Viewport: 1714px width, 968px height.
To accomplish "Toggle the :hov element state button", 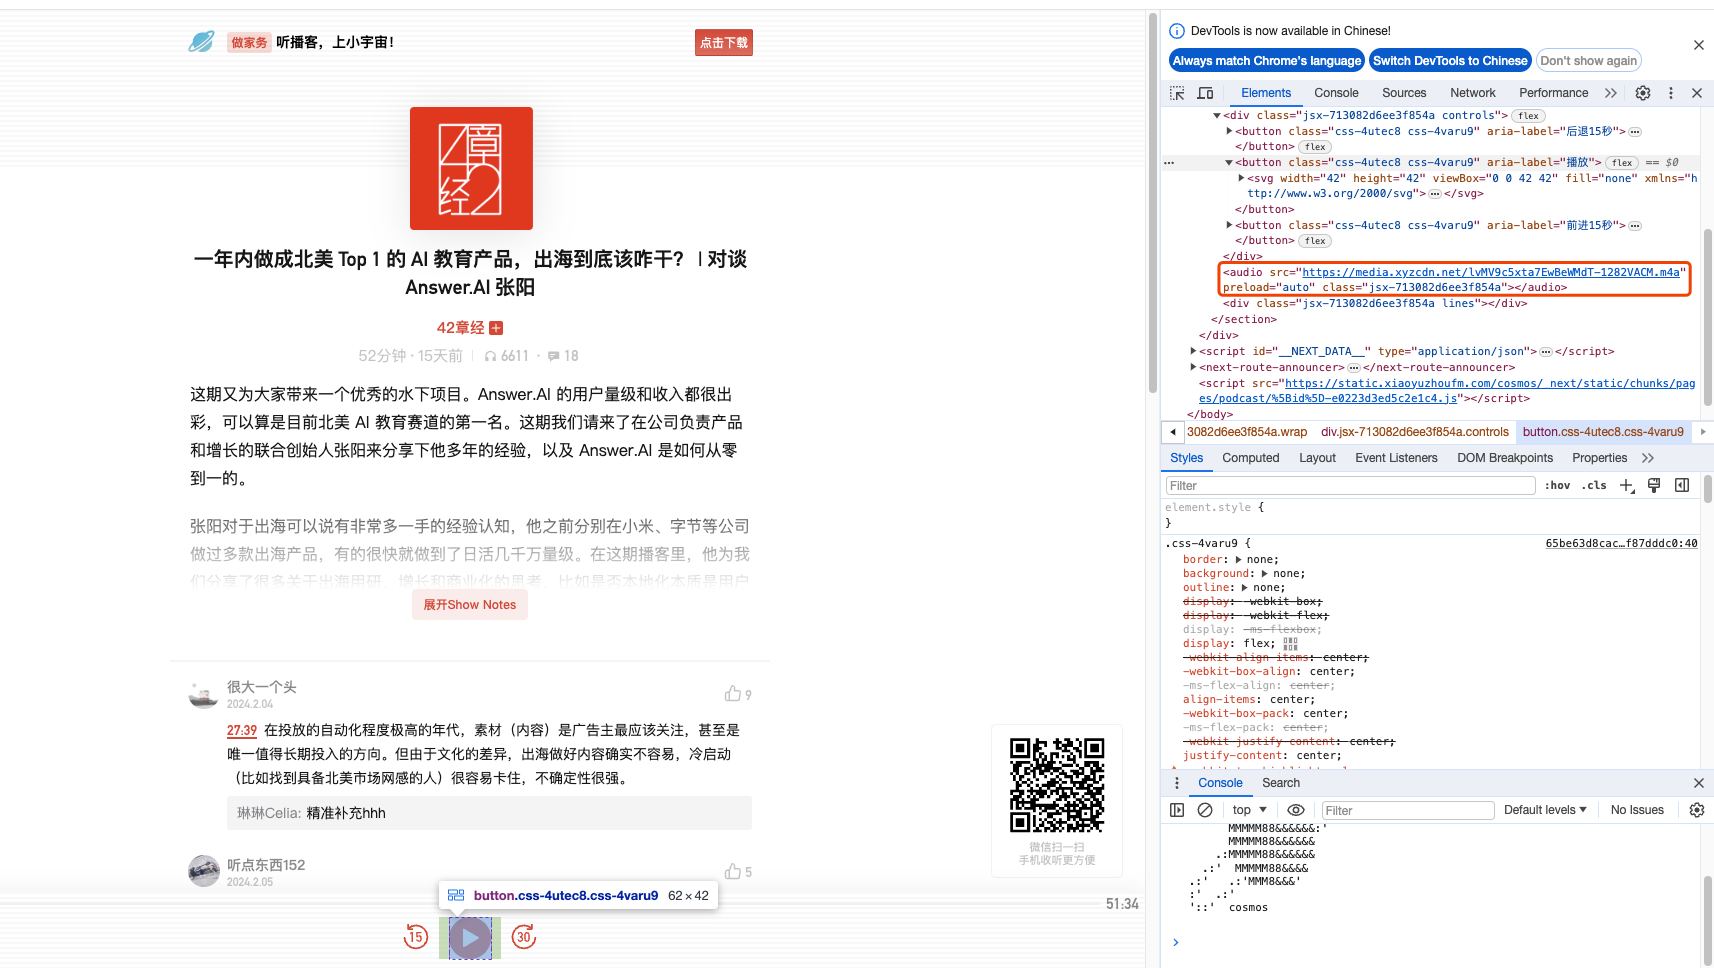I will tap(1558, 486).
